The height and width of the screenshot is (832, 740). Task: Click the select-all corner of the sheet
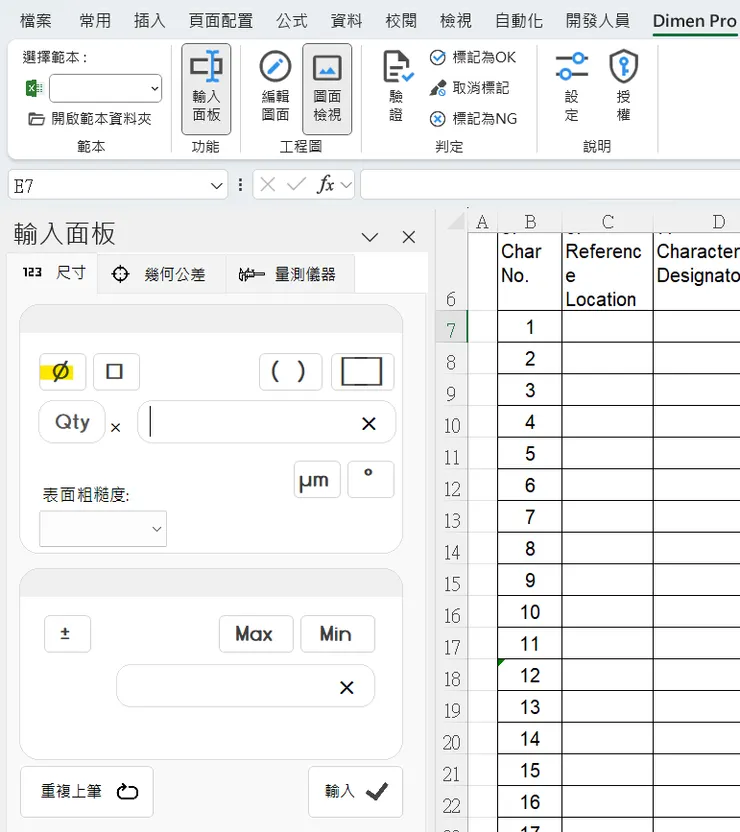click(x=456, y=221)
